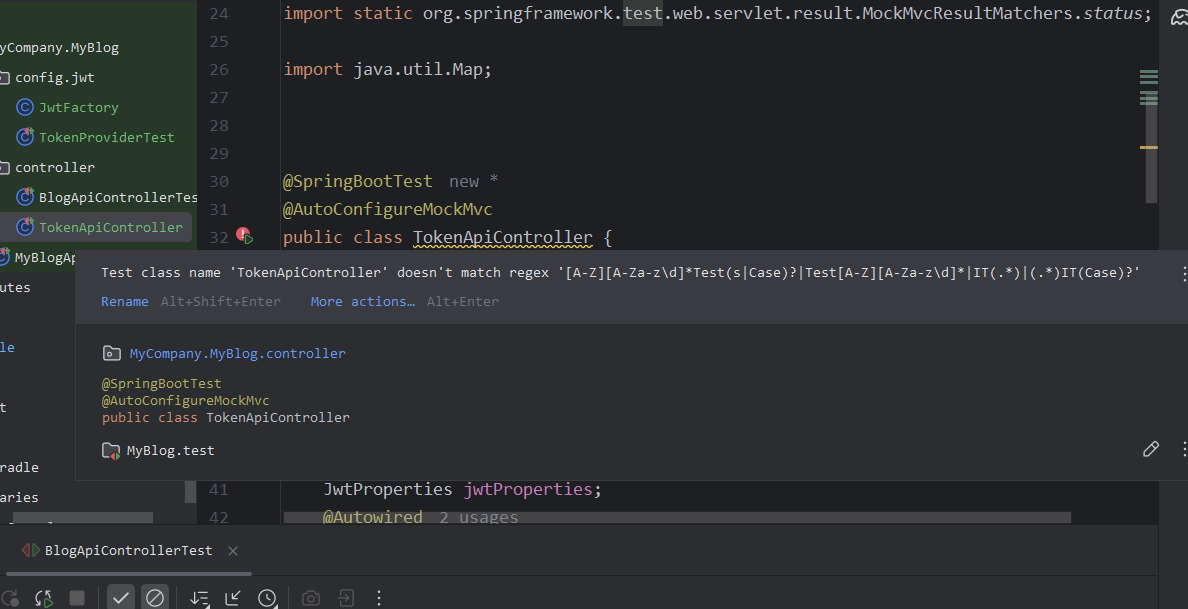This screenshot has height=609, width=1188.
Task: Open the tooltip options three-dot menu
Action: pos(1183,273)
